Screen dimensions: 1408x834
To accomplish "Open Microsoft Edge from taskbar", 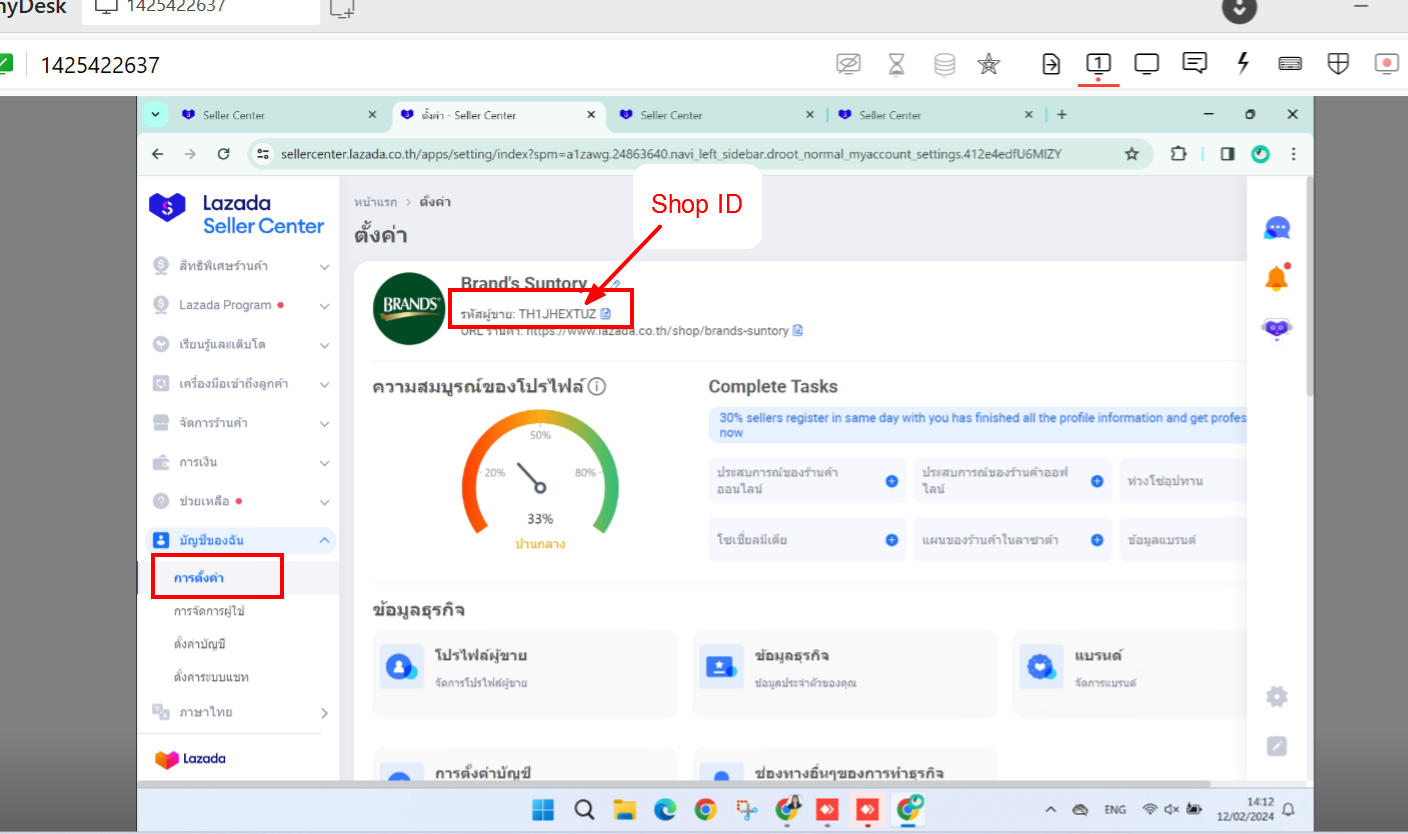I will (665, 809).
